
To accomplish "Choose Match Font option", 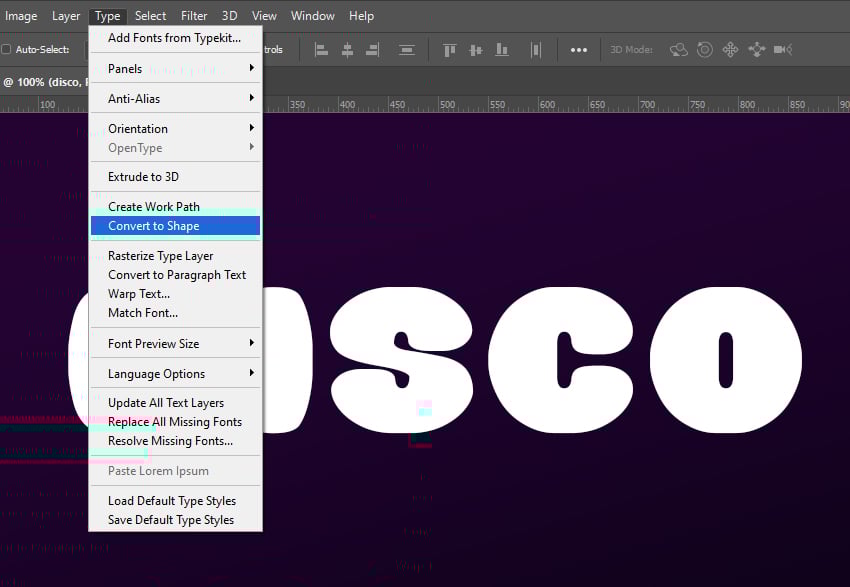I will pos(175,313).
